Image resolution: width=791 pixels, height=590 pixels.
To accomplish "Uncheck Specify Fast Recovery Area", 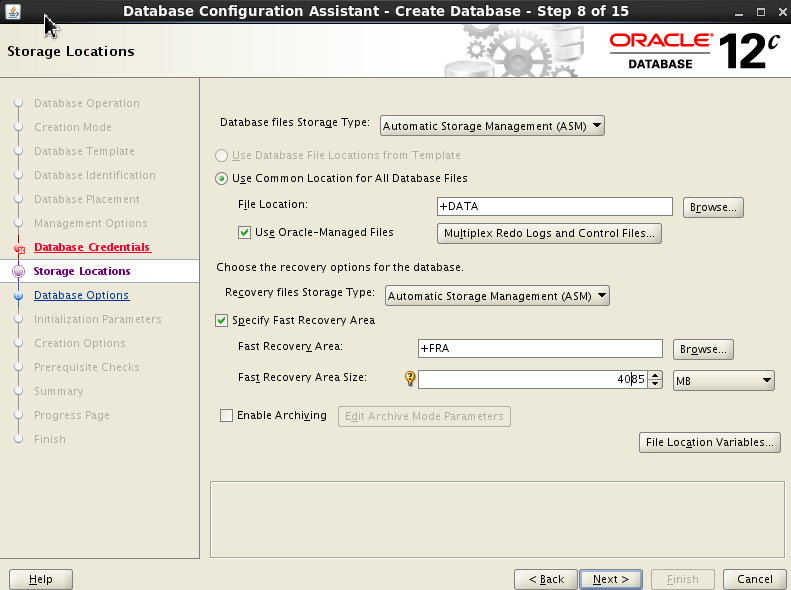I will (221, 321).
